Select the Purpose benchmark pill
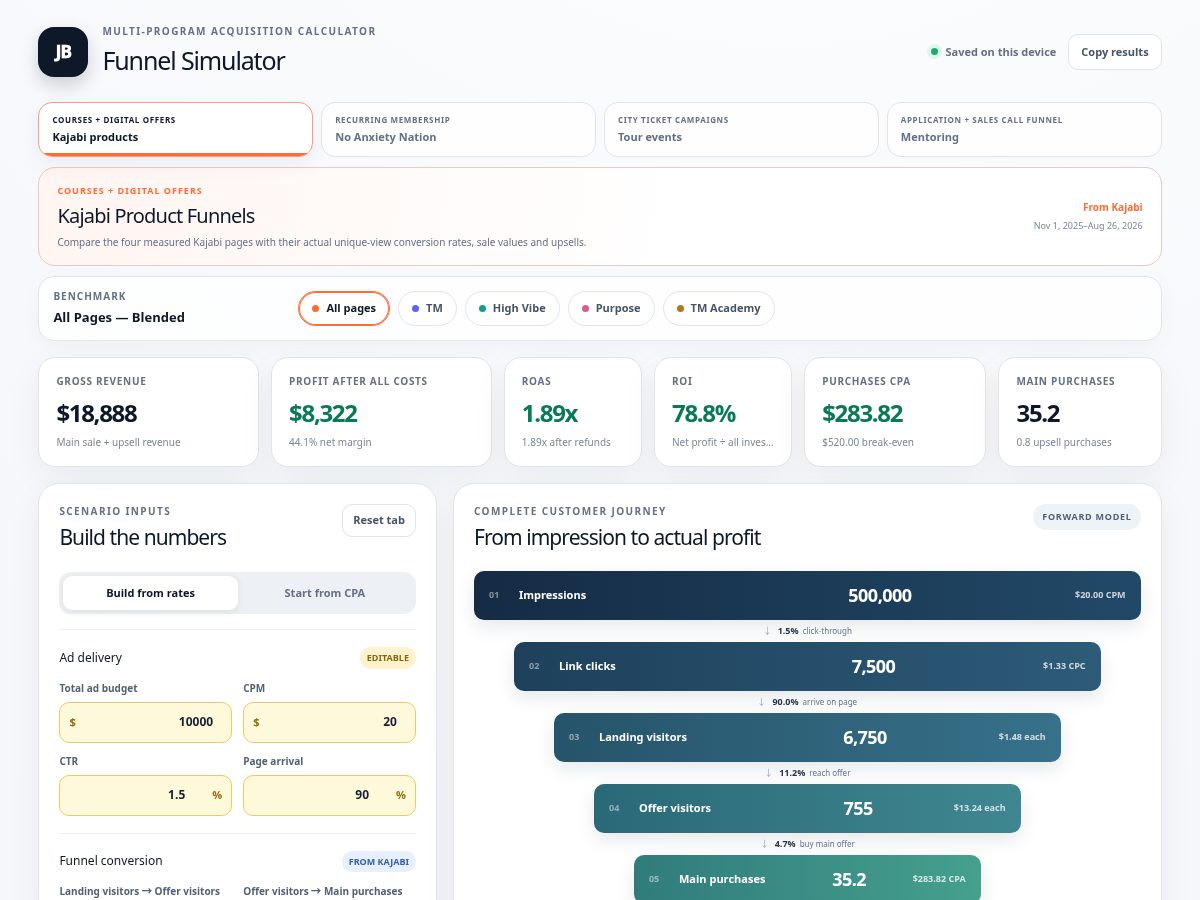 point(611,308)
